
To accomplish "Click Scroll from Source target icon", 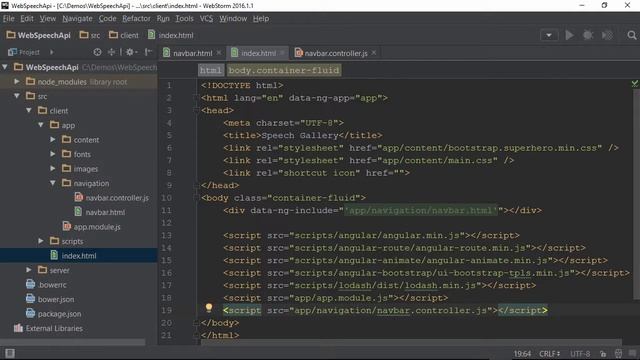I will [97, 52].
